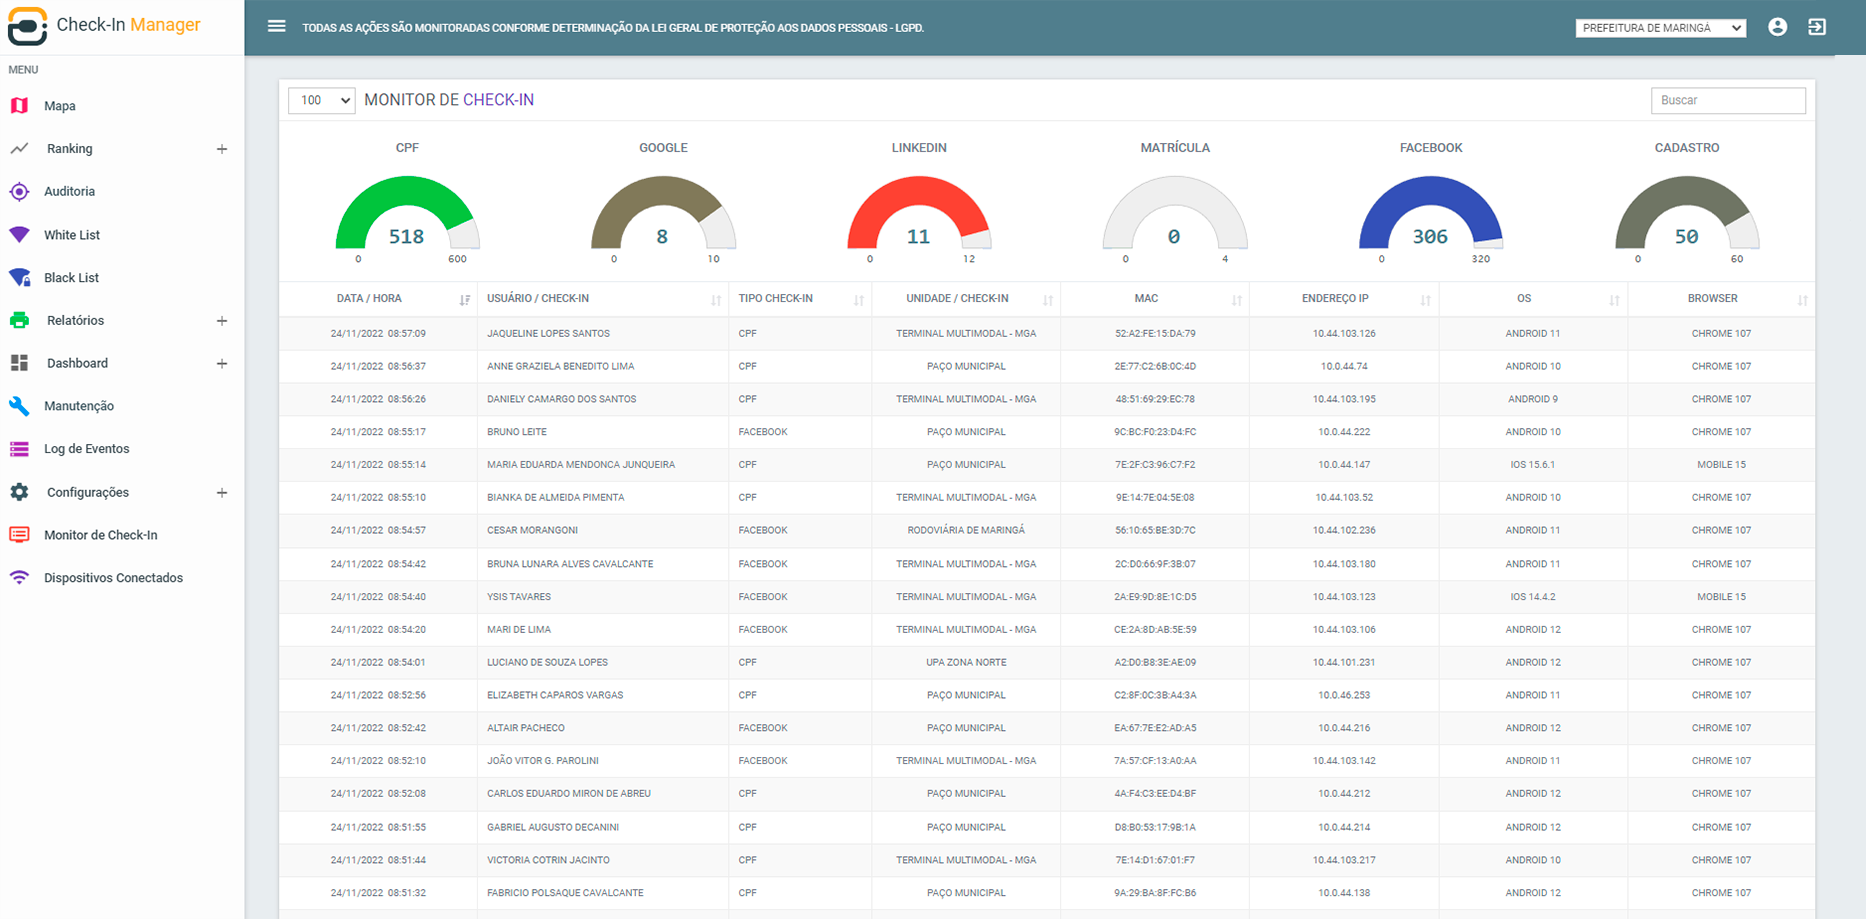Click UPA ZONA NORTE unit cell
The width and height of the screenshot is (1866, 919).
966,663
